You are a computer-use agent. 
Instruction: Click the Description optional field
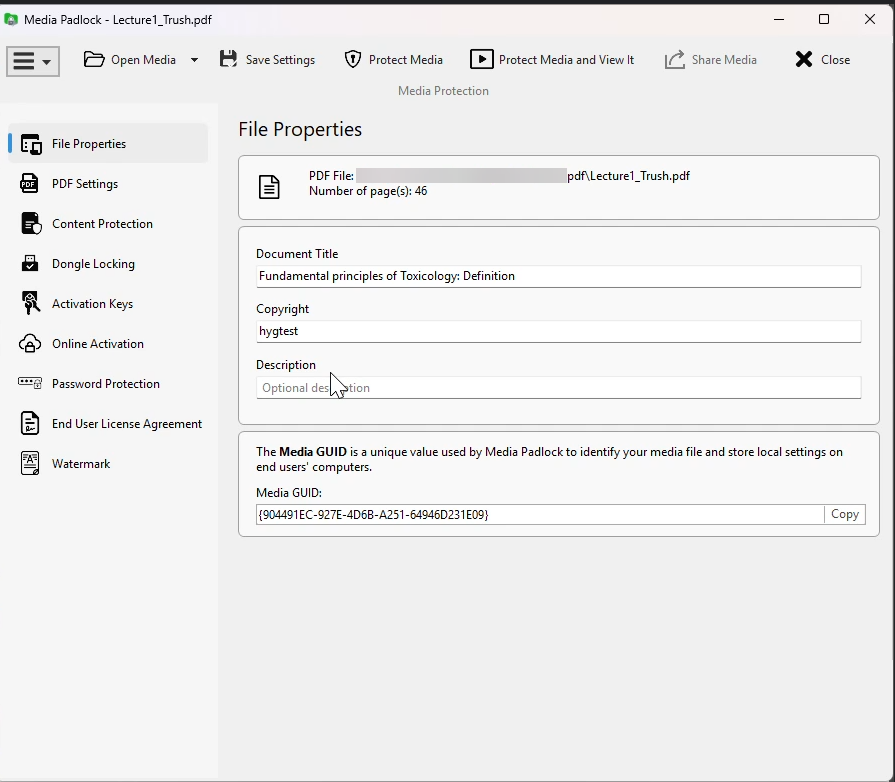557,388
